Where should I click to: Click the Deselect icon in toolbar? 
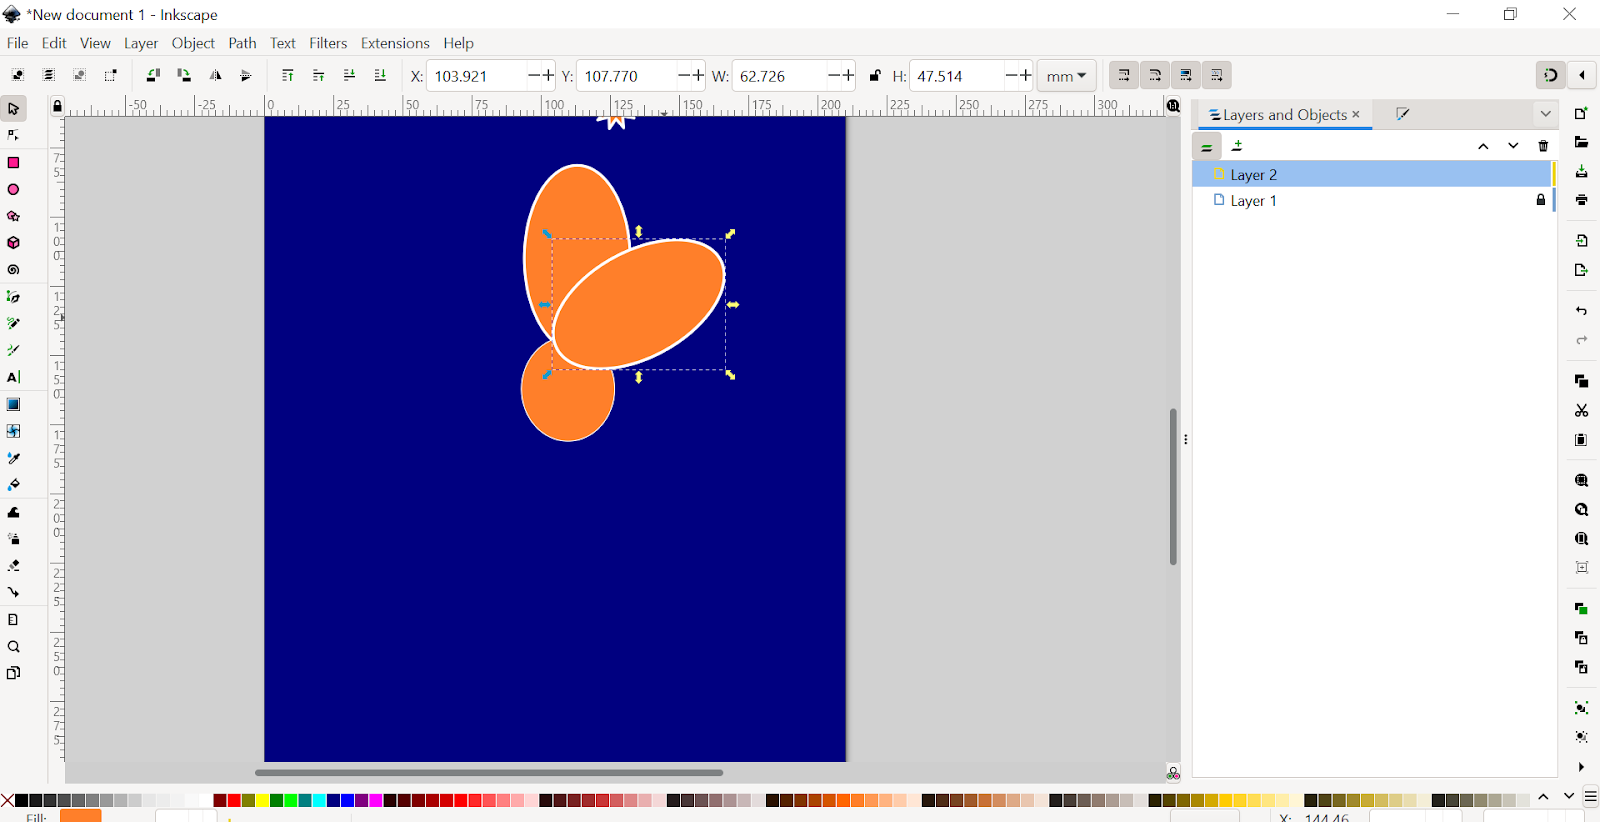click(x=80, y=76)
